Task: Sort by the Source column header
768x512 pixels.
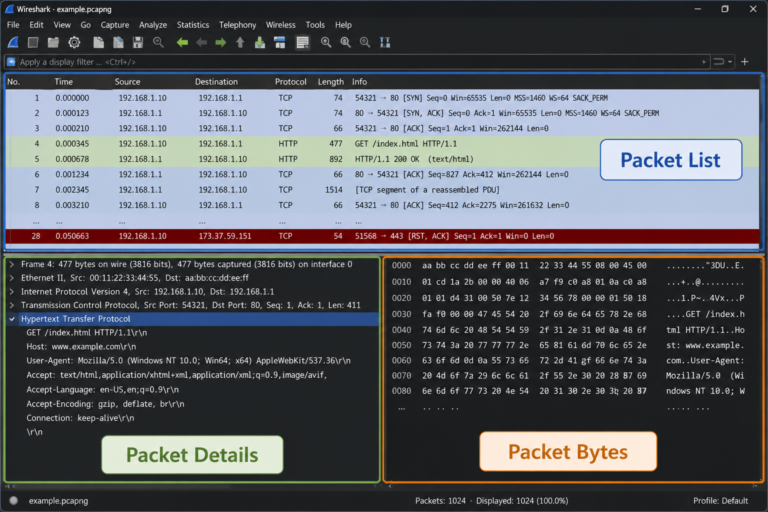Action: click(127, 82)
